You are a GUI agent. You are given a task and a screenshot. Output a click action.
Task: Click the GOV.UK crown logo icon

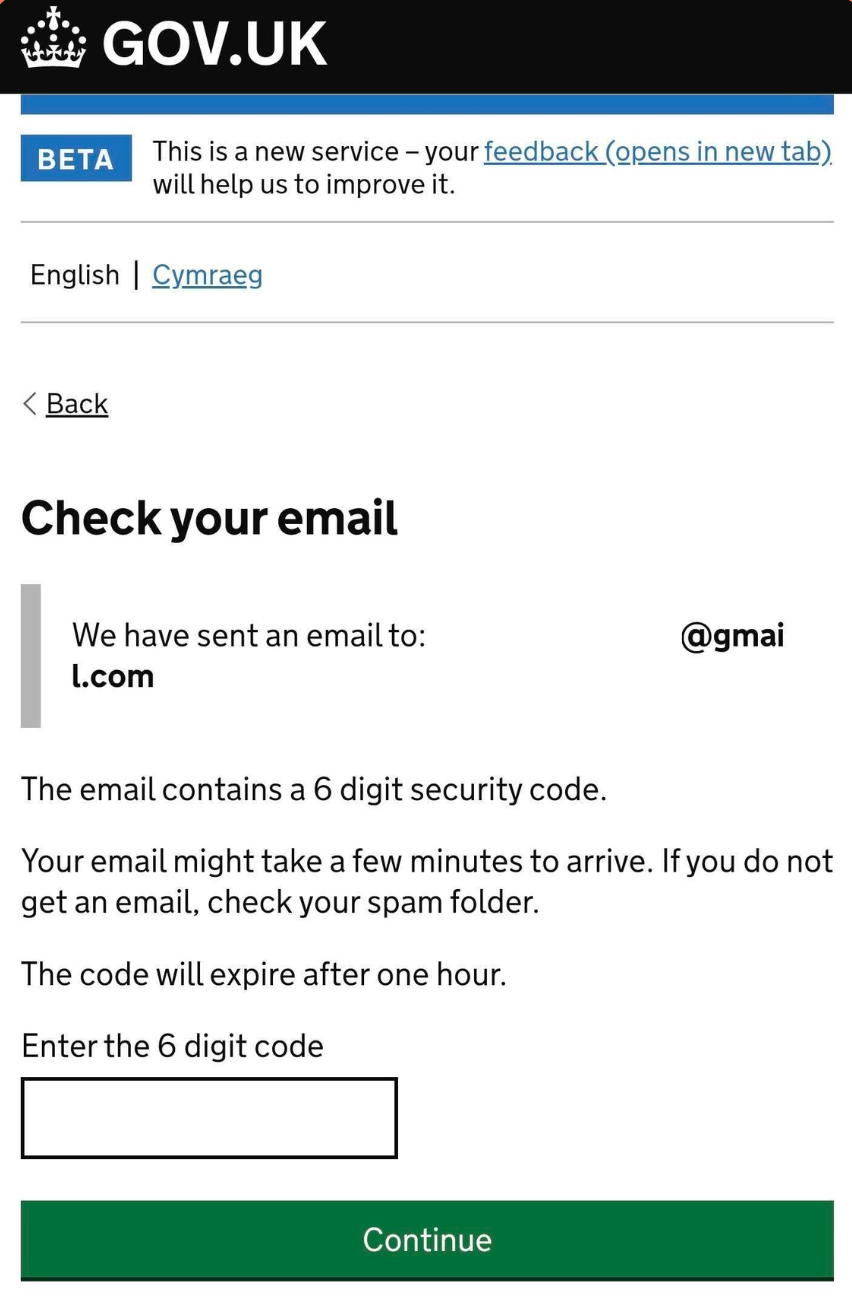52,40
